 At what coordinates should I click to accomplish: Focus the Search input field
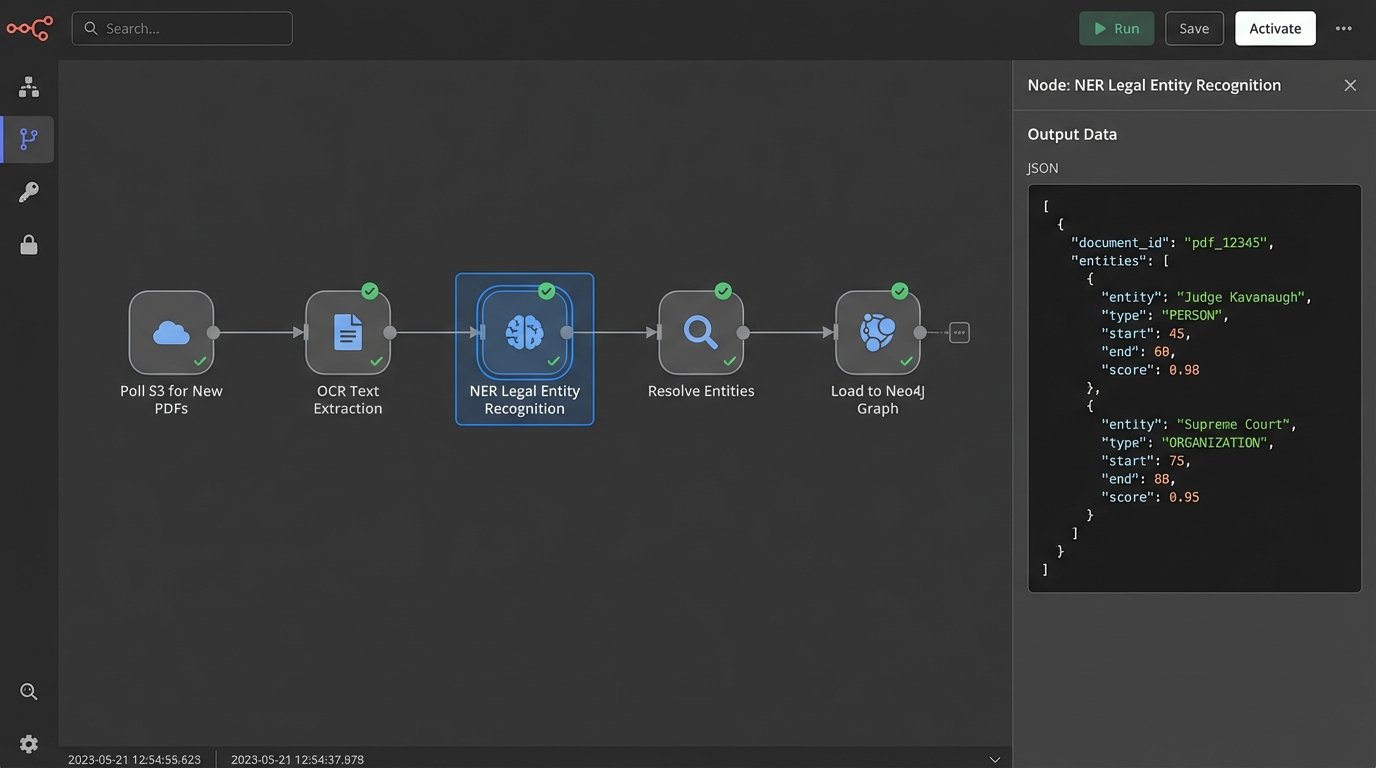182,28
